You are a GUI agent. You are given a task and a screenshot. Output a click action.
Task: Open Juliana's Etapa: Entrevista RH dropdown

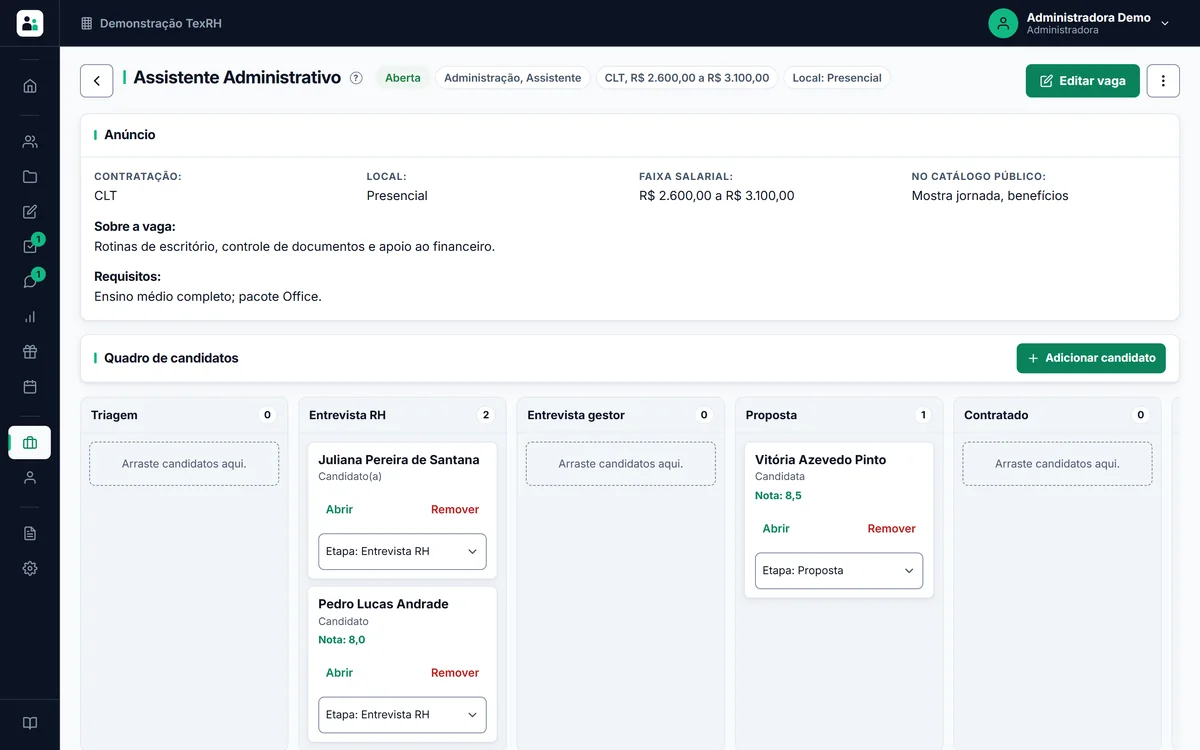click(402, 551)
